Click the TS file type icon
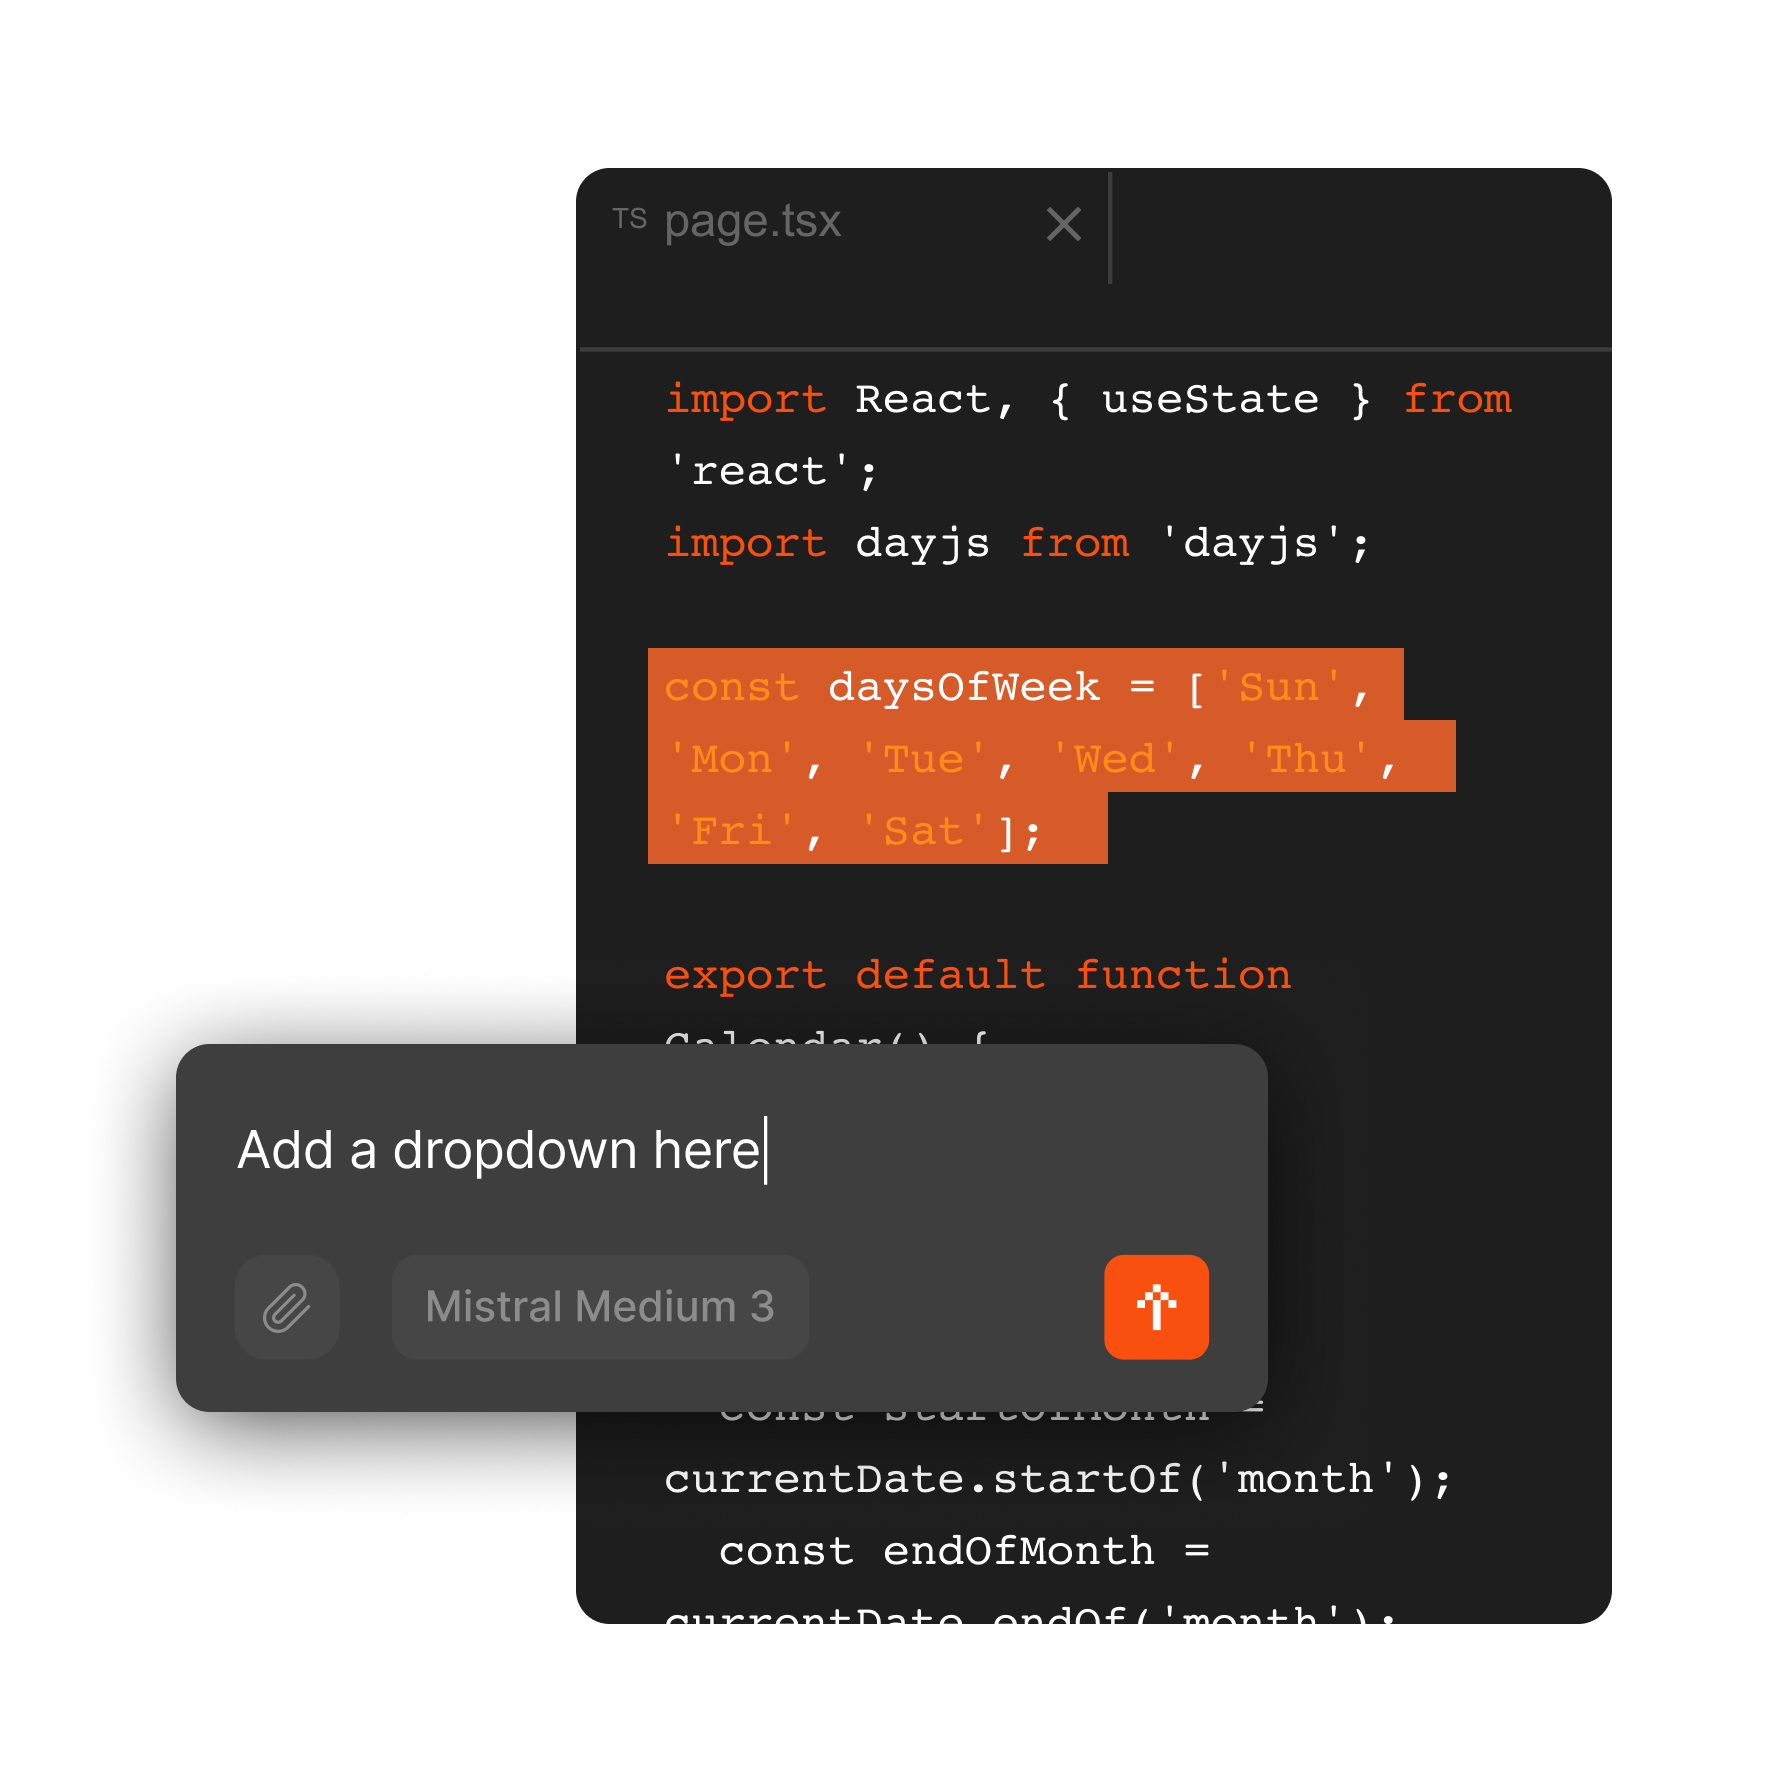Screen dimensions: 1792x1792 [629, 219]
